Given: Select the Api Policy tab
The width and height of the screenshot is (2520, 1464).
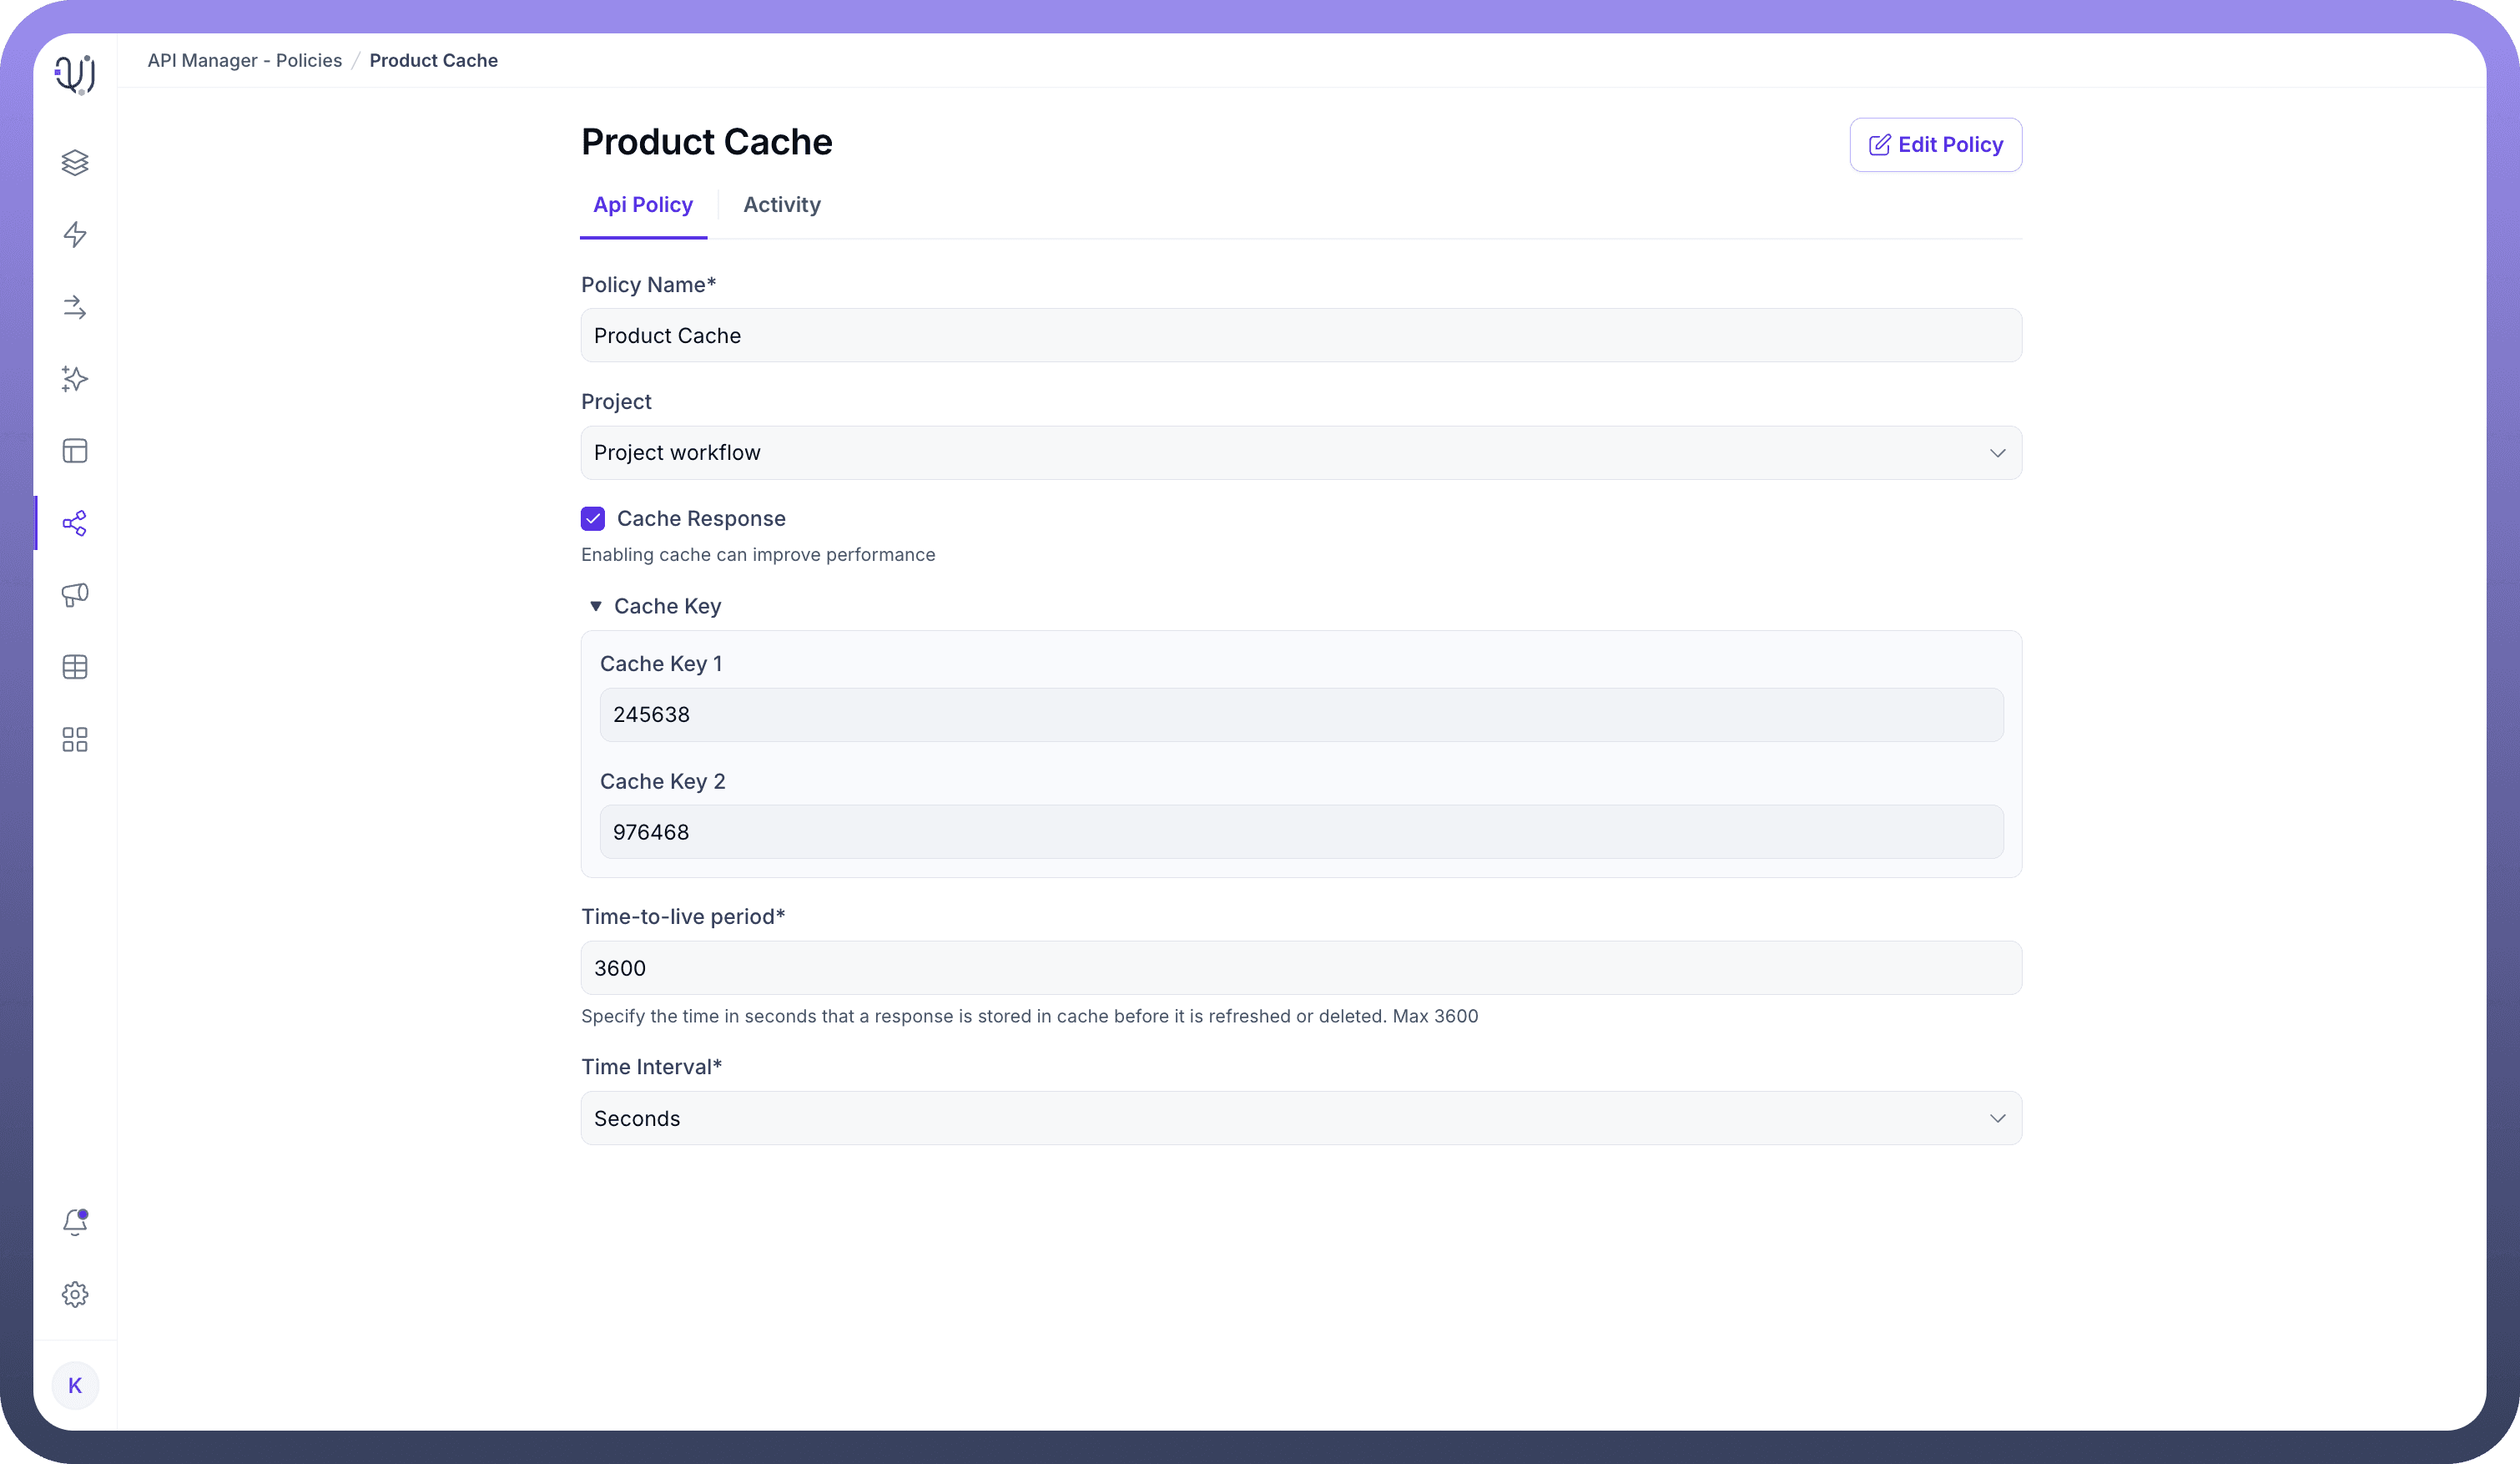Looking at the screenshot, I should [x=643, y=205].
